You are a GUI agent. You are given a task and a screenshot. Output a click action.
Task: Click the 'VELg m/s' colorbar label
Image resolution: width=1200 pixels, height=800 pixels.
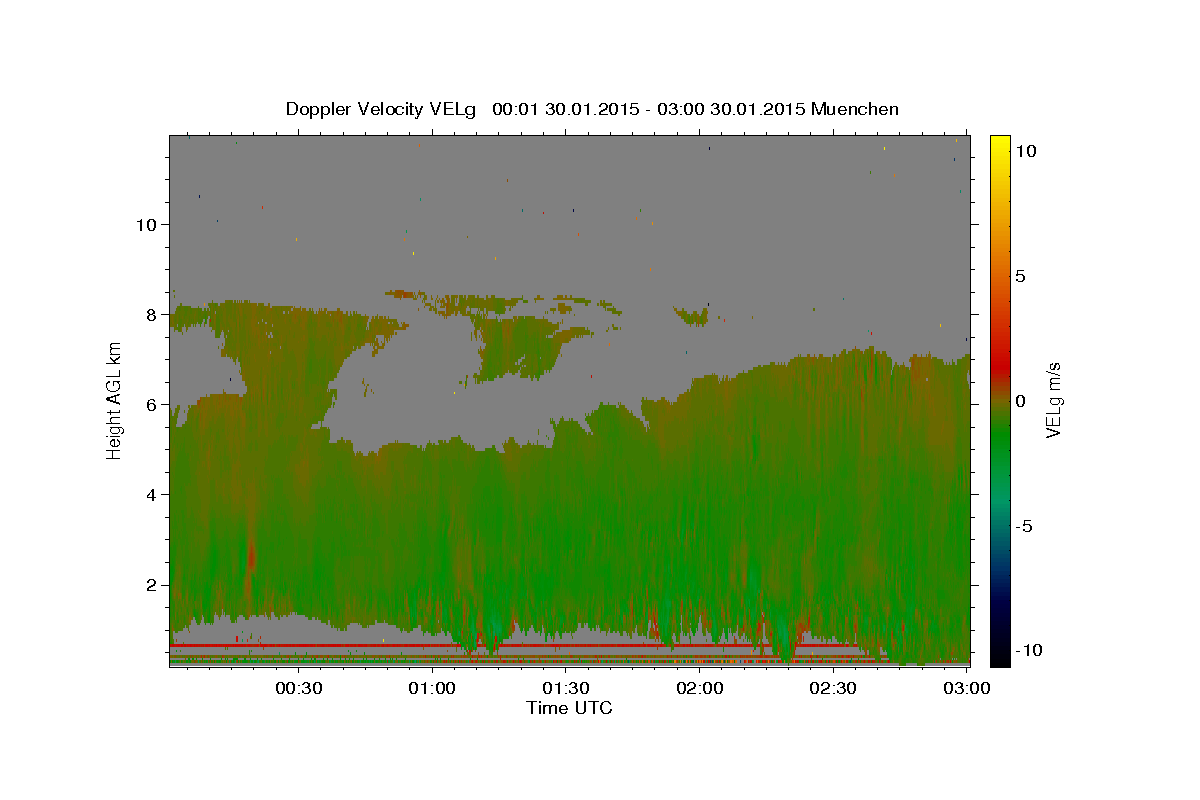point(1053,400)
